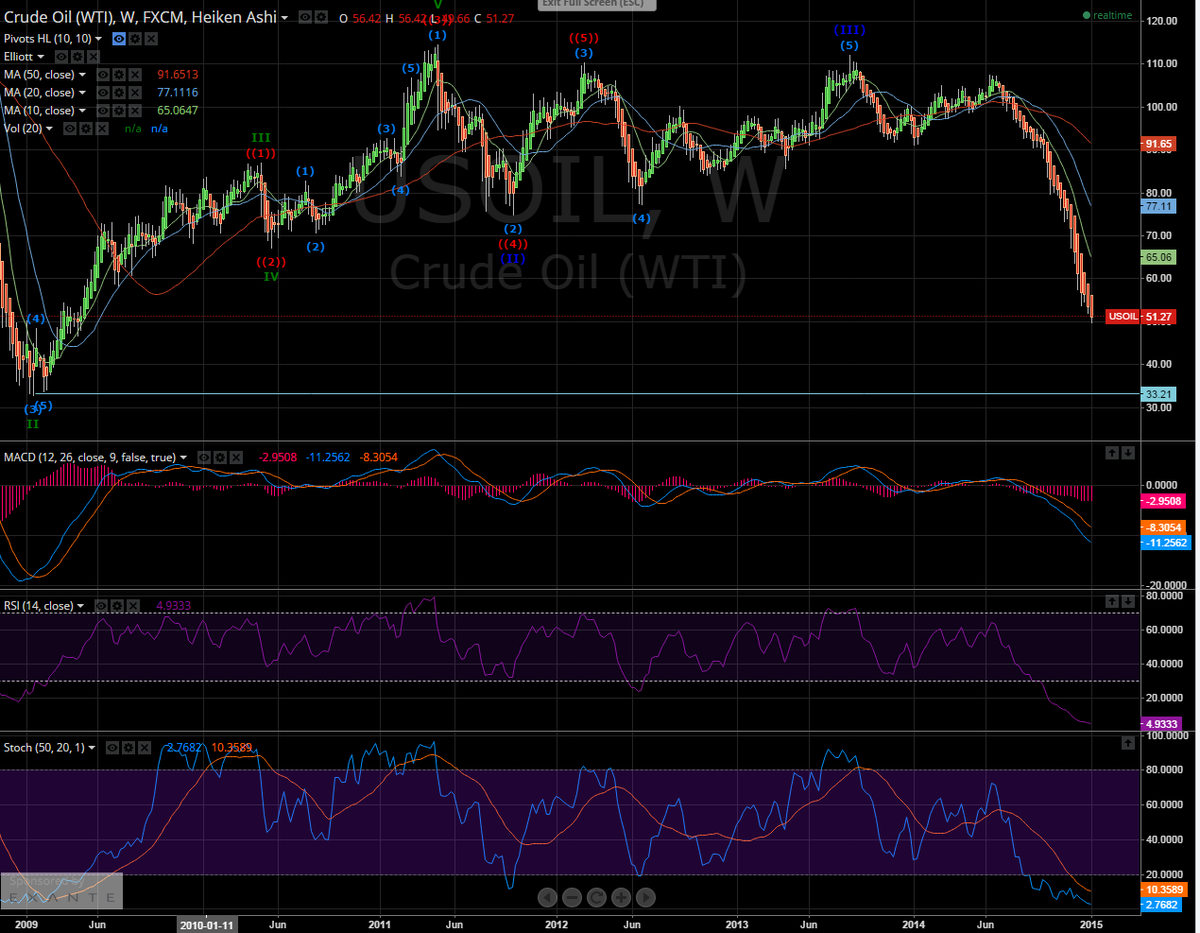Expand the Vol (20) dropdown
1200x933 pixels.
point(49,128)
